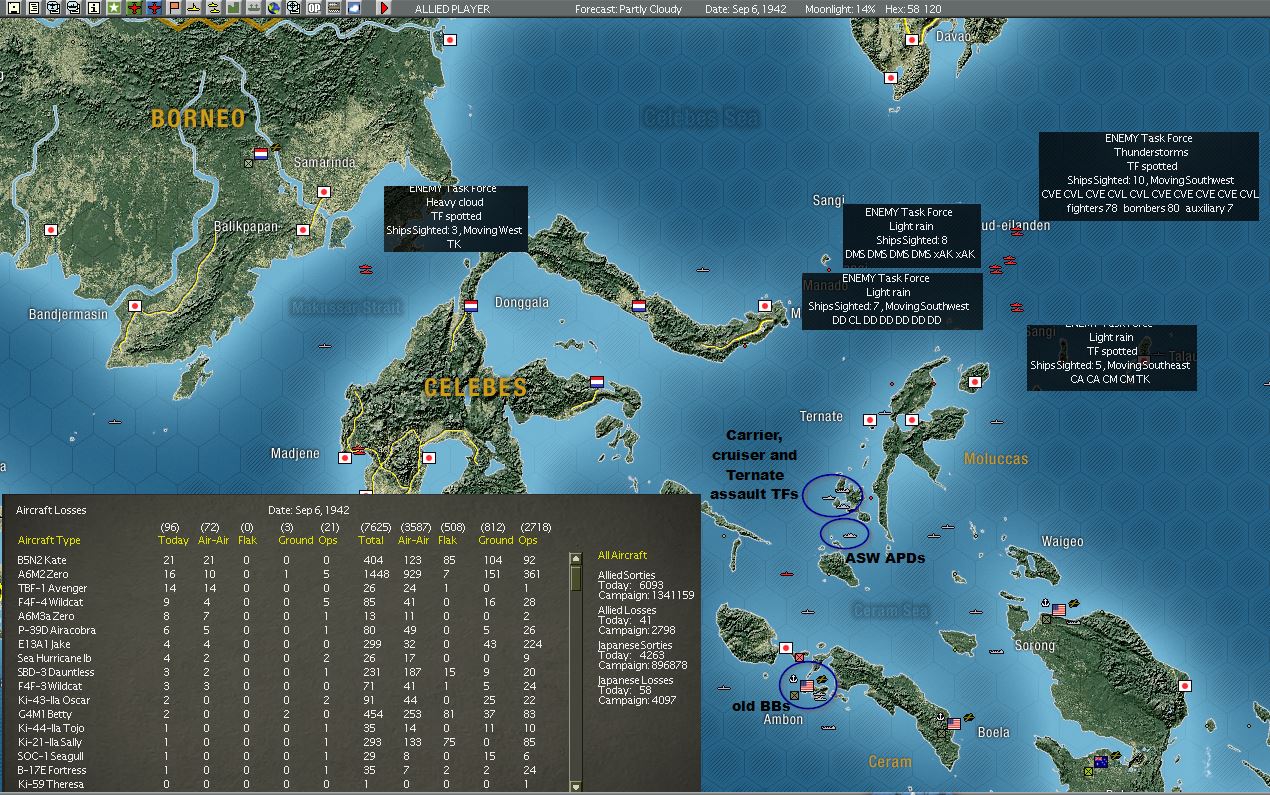Select the F4F-4 Wildcat row
This screenshot has width=1270, height=795.
point(290,602)
